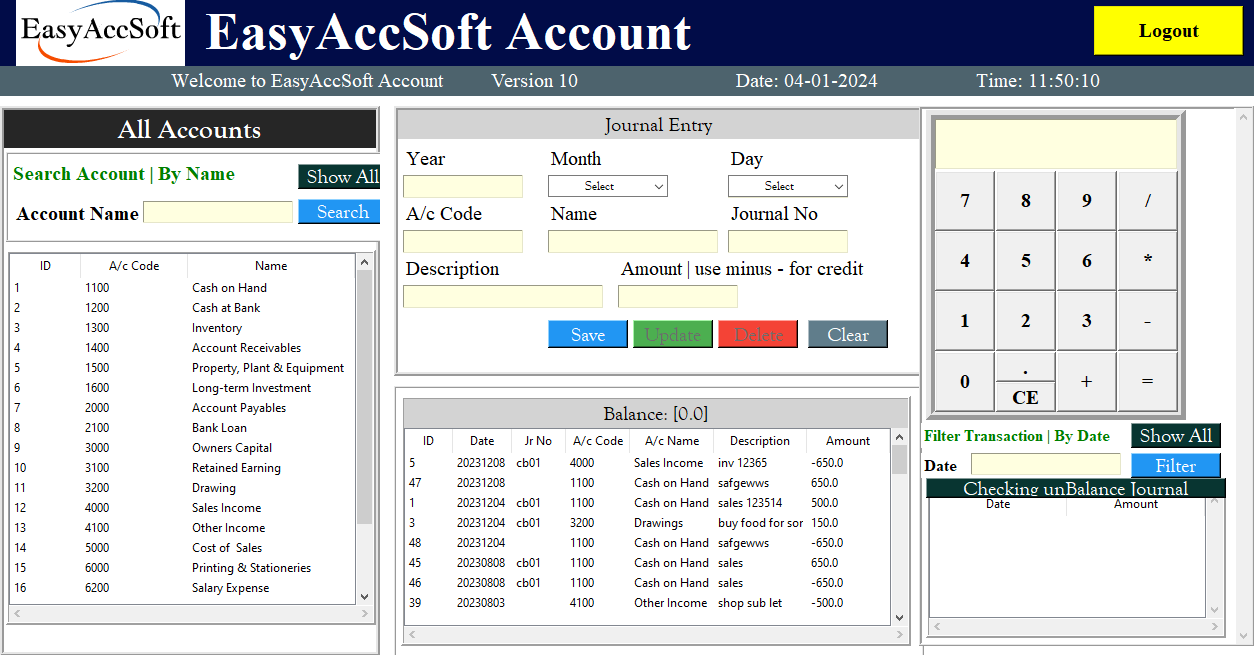Tap 9 on the calculator keypad
The width and height of the screenshot is (1254, 655).
coord(1087,201)
